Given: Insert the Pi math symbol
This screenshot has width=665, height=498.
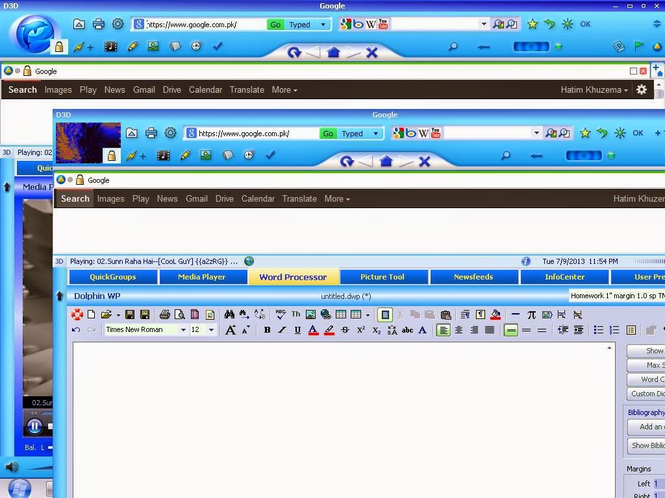Looking at the screenshot, I should pos(531,314).
